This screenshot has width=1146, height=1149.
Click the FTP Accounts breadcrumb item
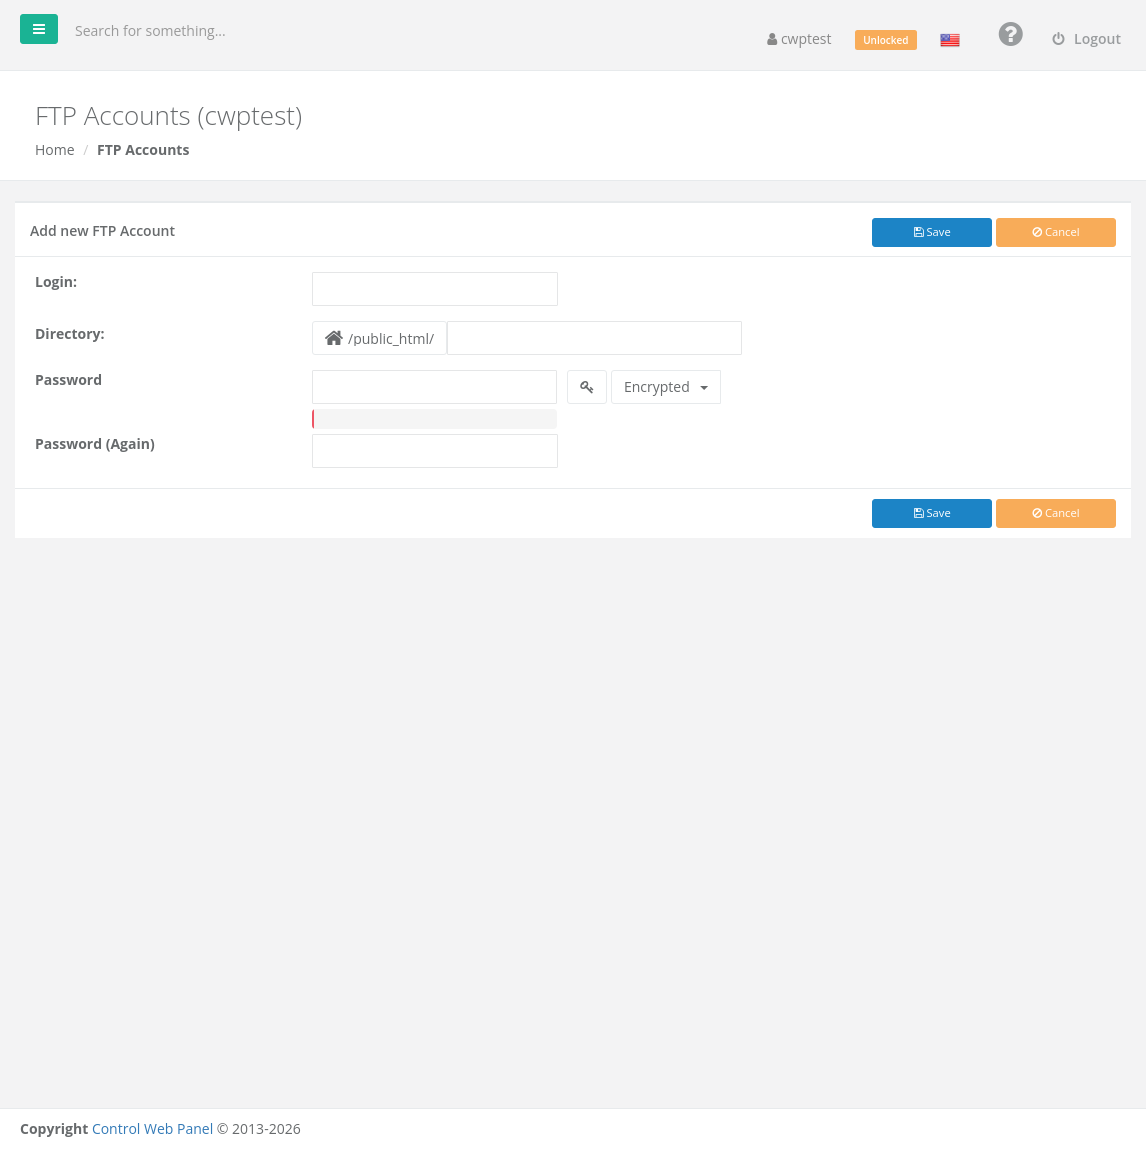(x=143, y=149)
